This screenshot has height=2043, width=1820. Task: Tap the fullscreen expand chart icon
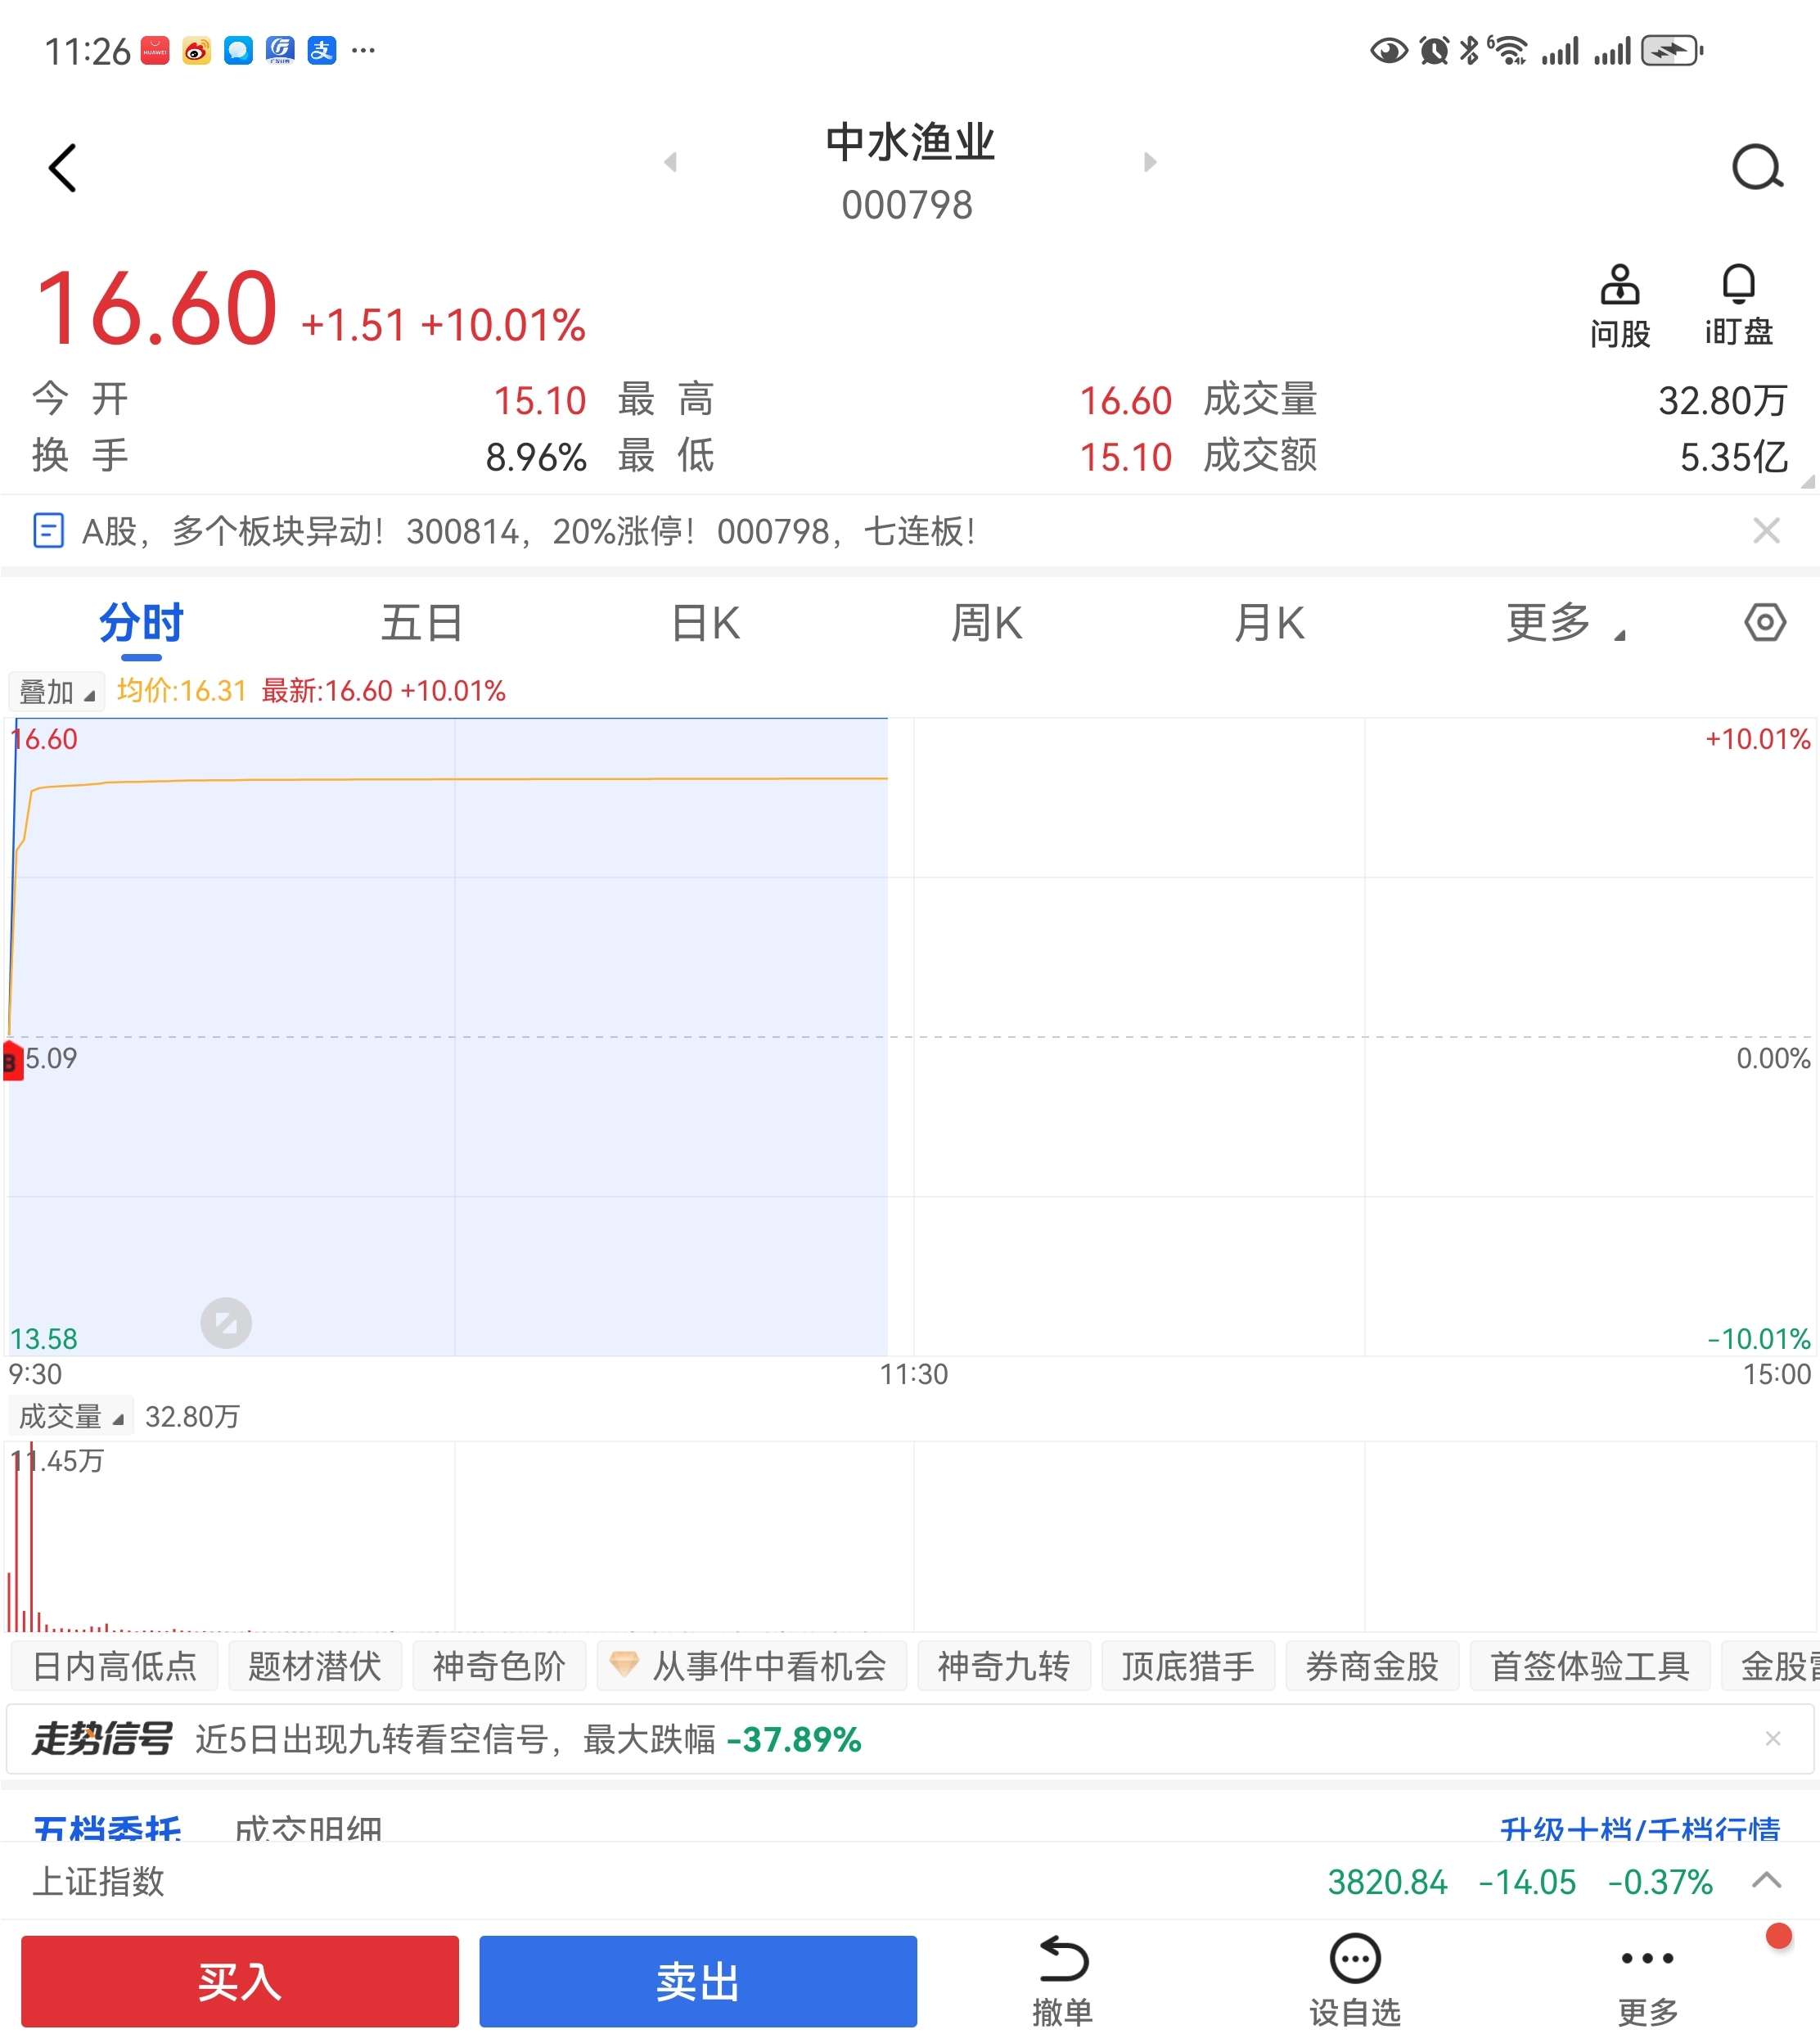point(226,1323)
